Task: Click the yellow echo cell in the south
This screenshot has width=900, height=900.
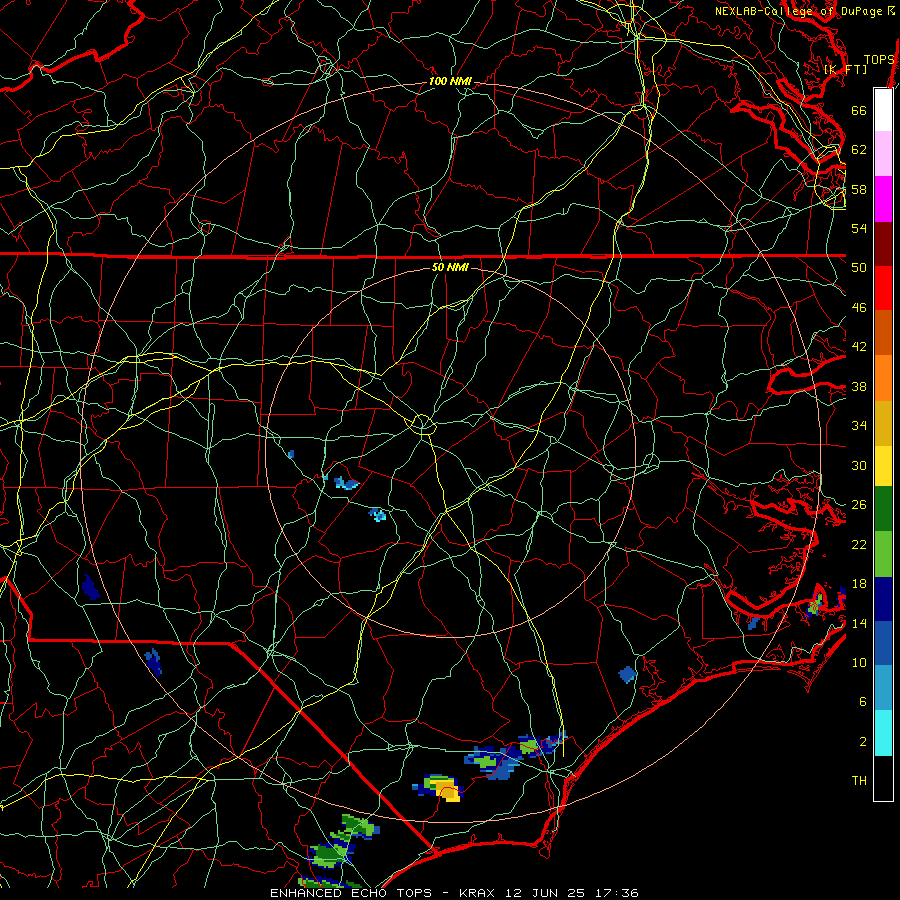Action: (x=447, y=789)
